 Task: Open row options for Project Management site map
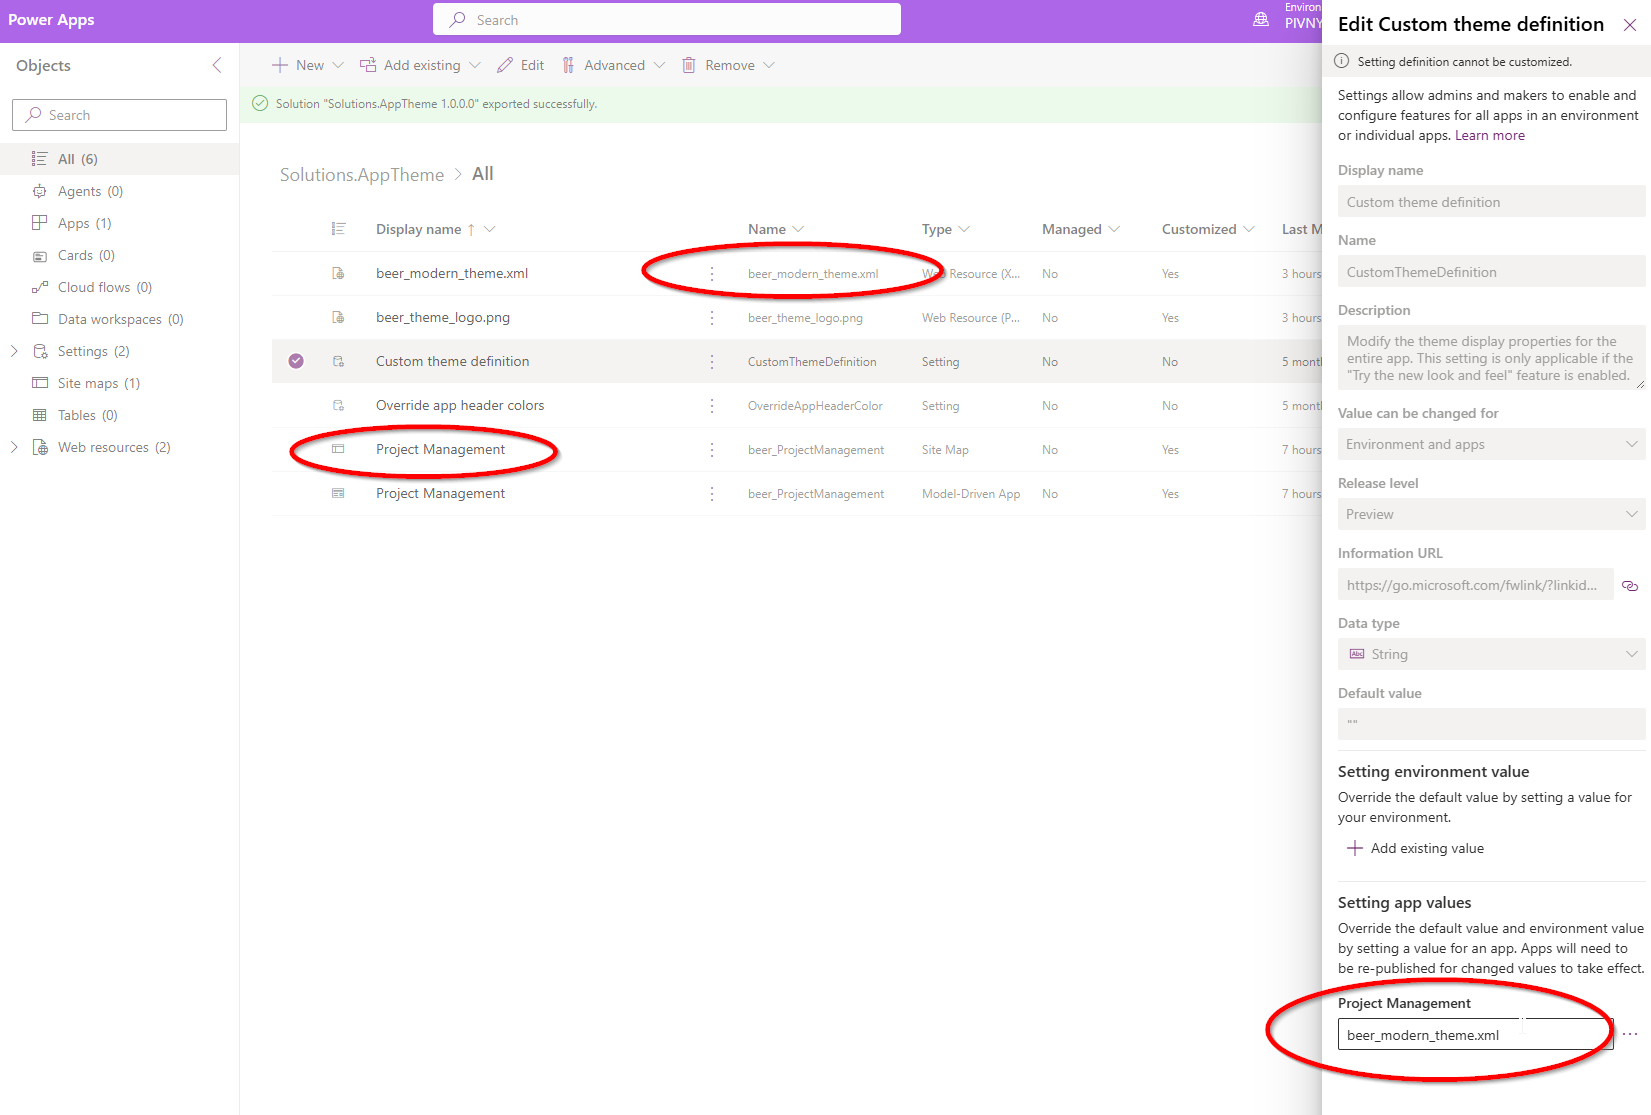point(712,449)
